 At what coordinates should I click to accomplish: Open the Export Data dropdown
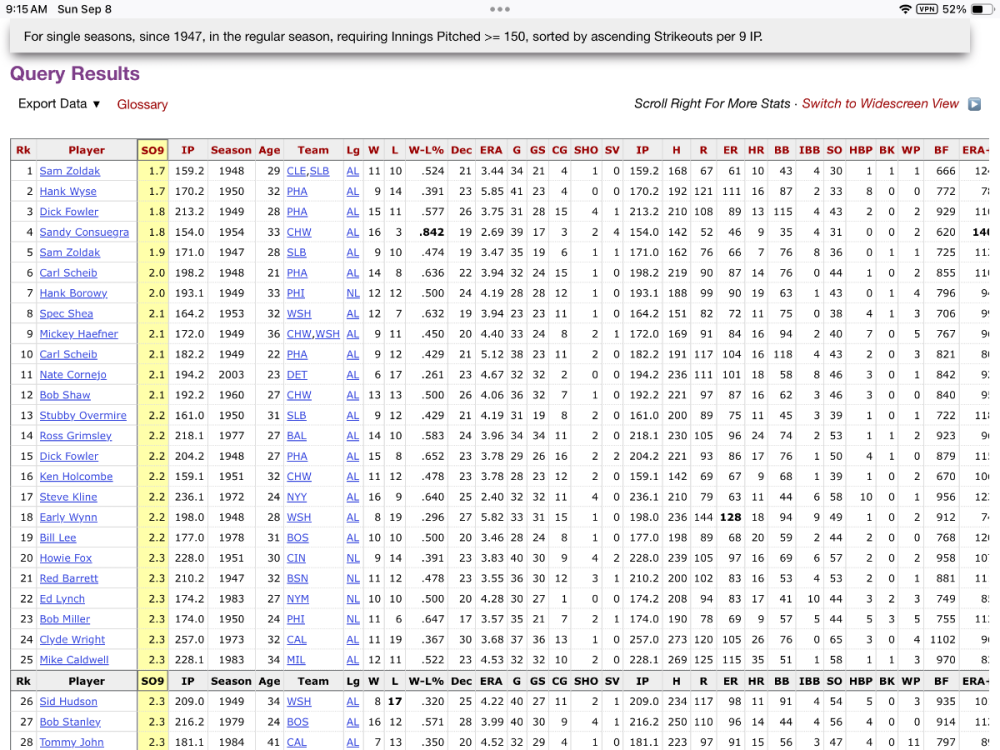pyautogui.click(x=59, y=104)
